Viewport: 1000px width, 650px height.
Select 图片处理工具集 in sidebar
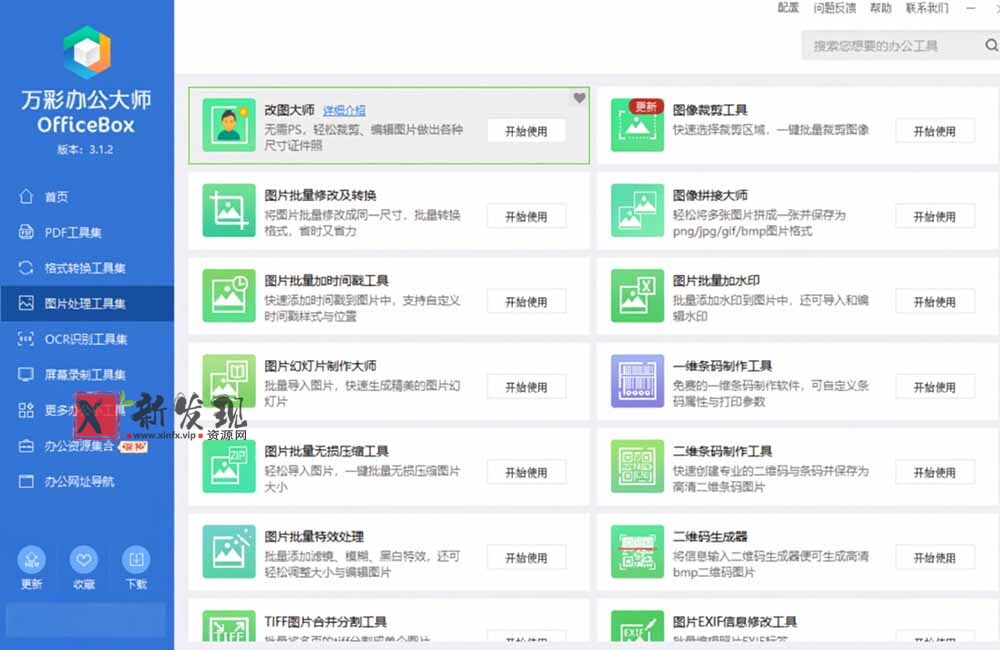pyautogui.click(x=87, y=303)
